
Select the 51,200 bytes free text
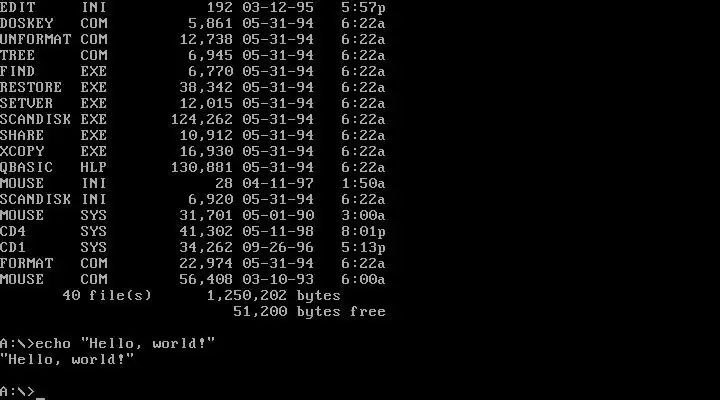309,311
